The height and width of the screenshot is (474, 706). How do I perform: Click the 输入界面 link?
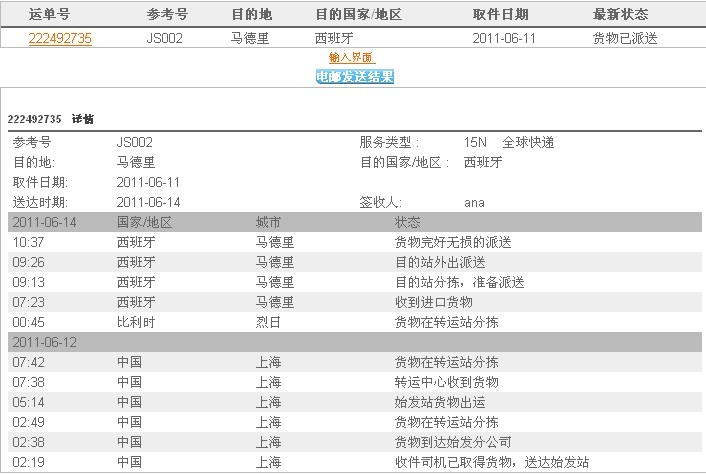coord(352,58)
